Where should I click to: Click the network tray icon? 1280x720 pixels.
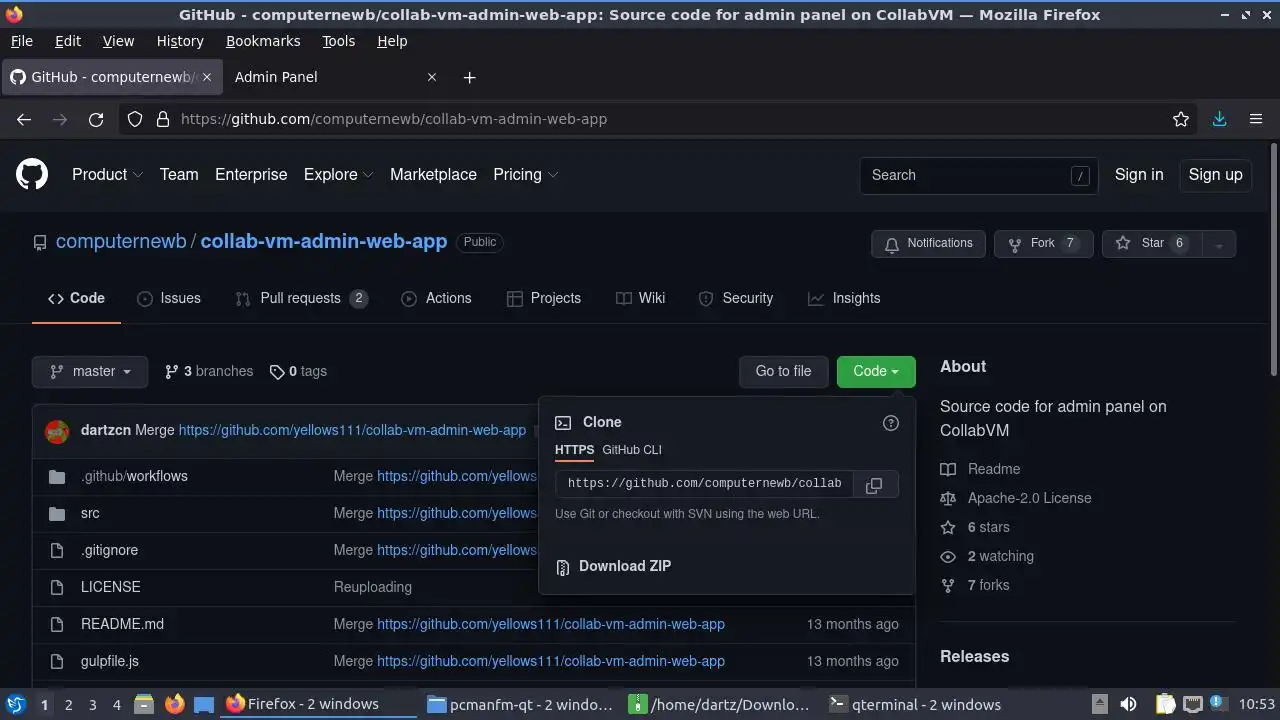tap(1192, 704)
